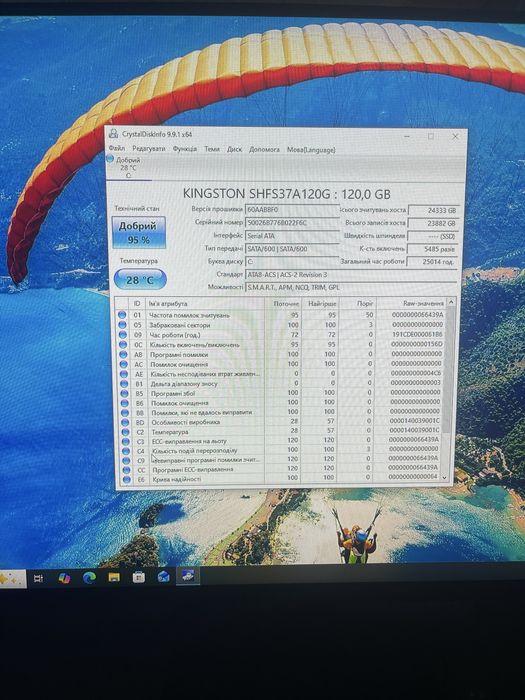Open the Диск menu
525x700 pixels.
pyautogui.click(x=234, y=150)
